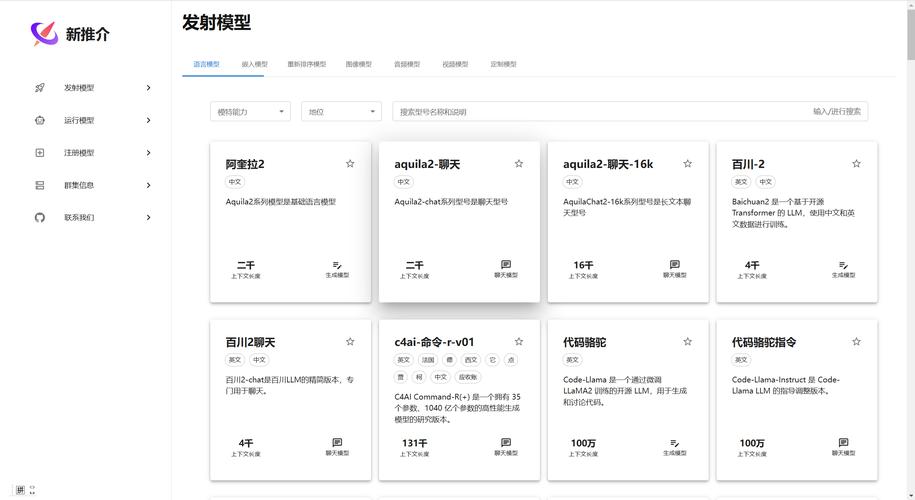Open the 代码骆驼 model card title
915x500 pixels.
585,342
